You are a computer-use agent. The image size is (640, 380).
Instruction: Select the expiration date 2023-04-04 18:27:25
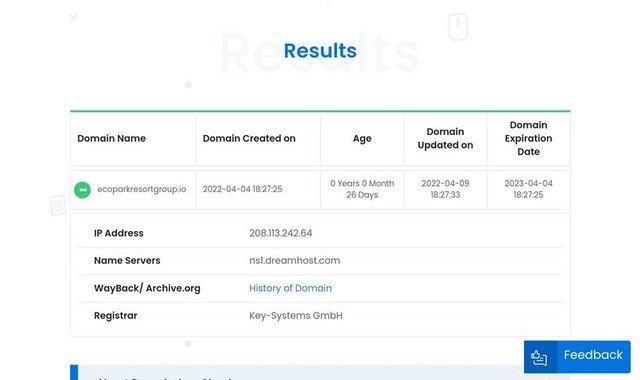click(x=528, y=189)
